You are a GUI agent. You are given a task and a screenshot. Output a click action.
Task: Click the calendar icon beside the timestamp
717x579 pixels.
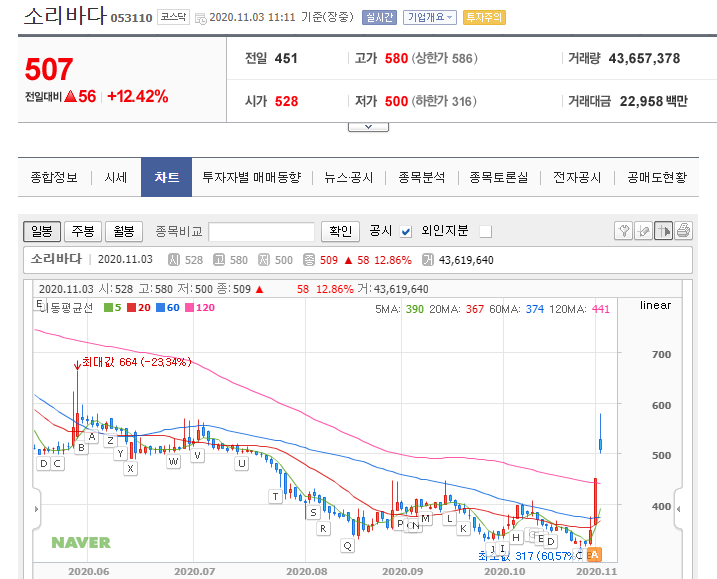tap(200, 18)
